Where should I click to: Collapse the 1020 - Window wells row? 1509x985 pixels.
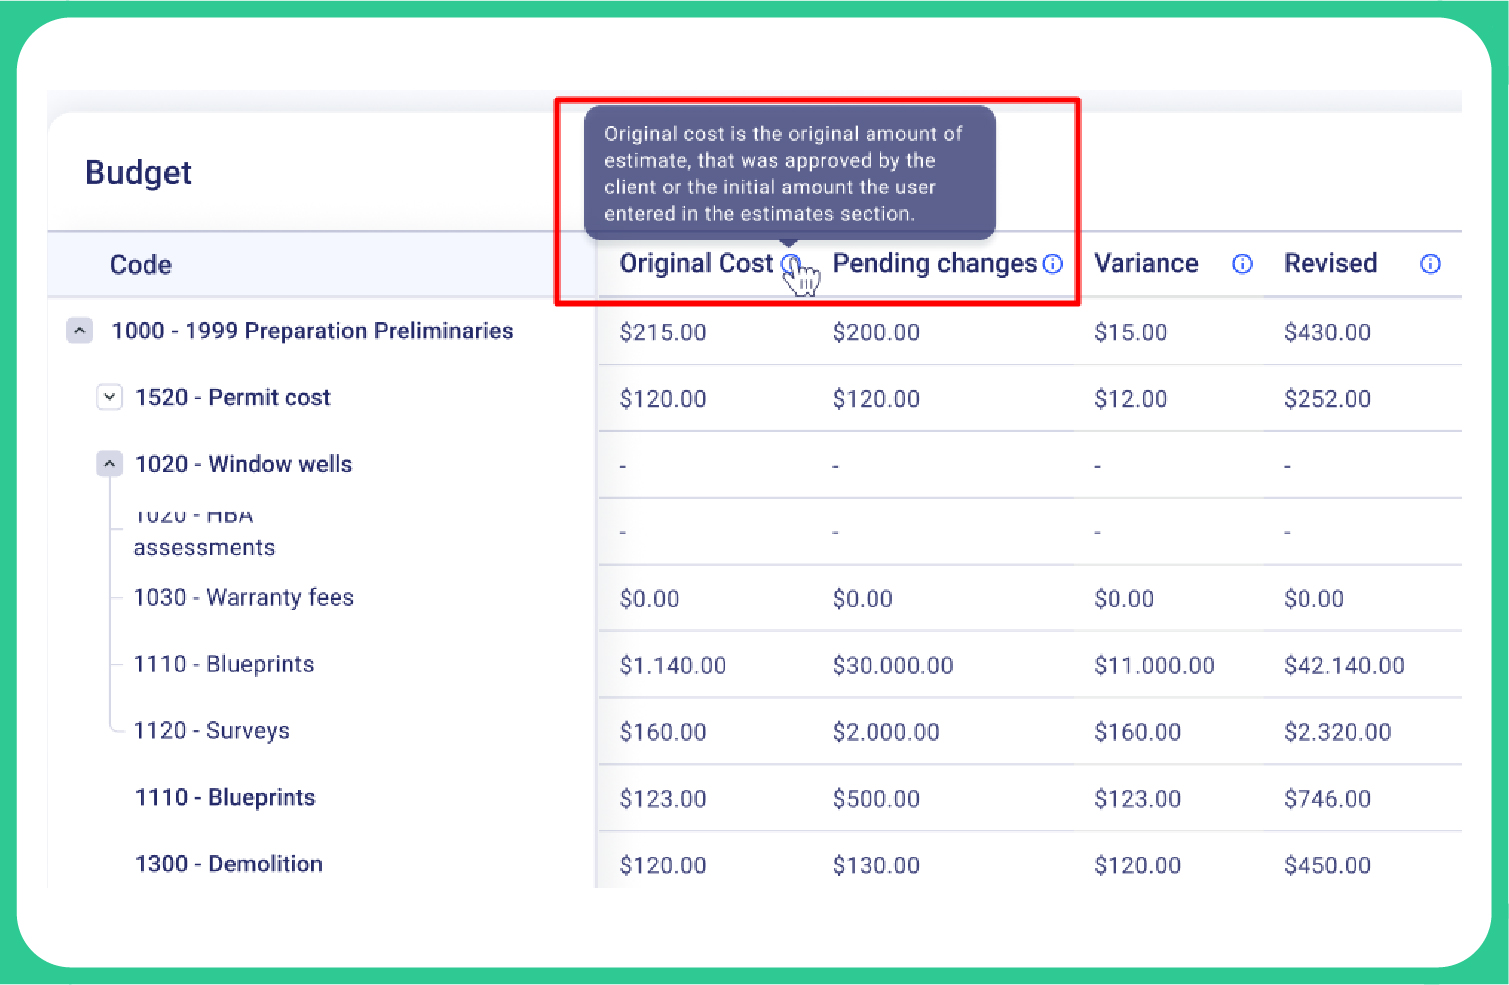tap(110, 464)
